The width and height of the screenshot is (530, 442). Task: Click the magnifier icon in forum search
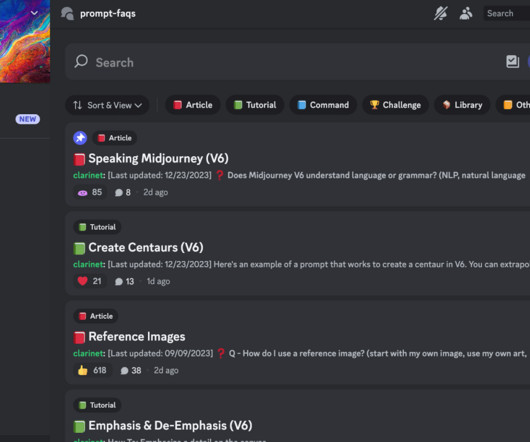[x=81, y=62]
